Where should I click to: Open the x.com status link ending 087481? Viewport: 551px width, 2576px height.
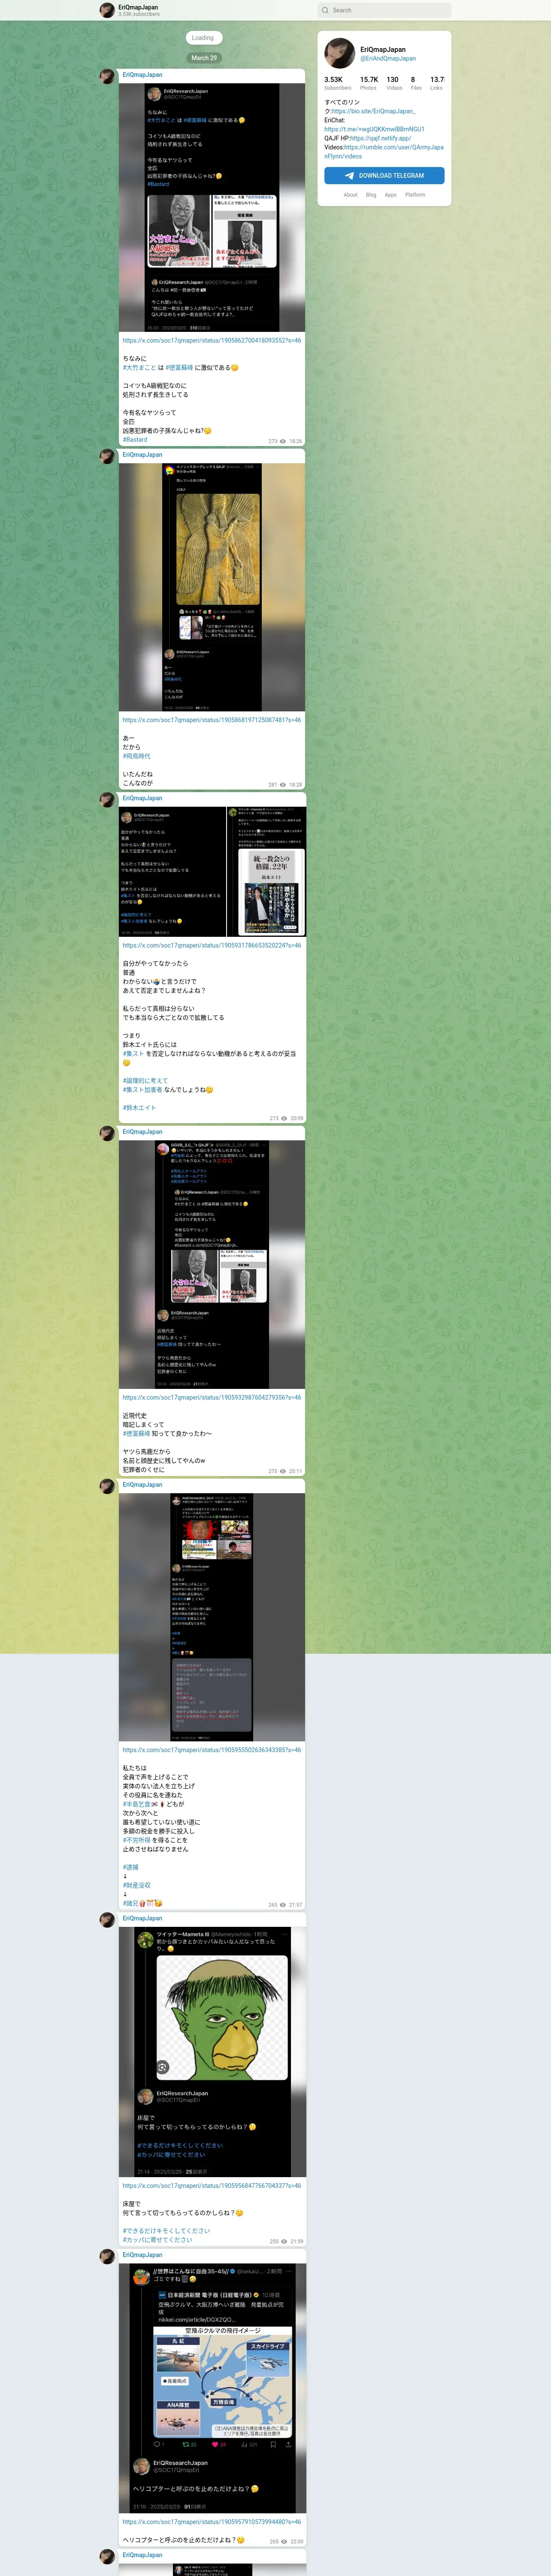212,720
